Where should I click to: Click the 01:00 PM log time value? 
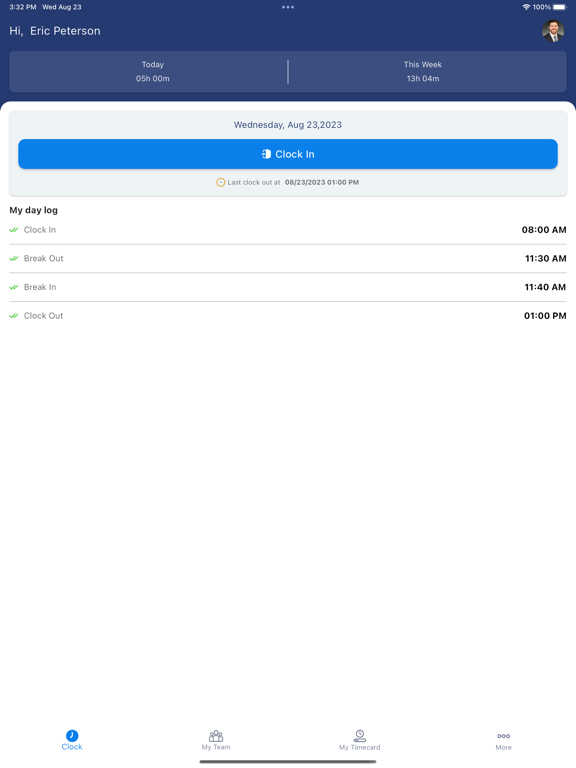(545, 316)
